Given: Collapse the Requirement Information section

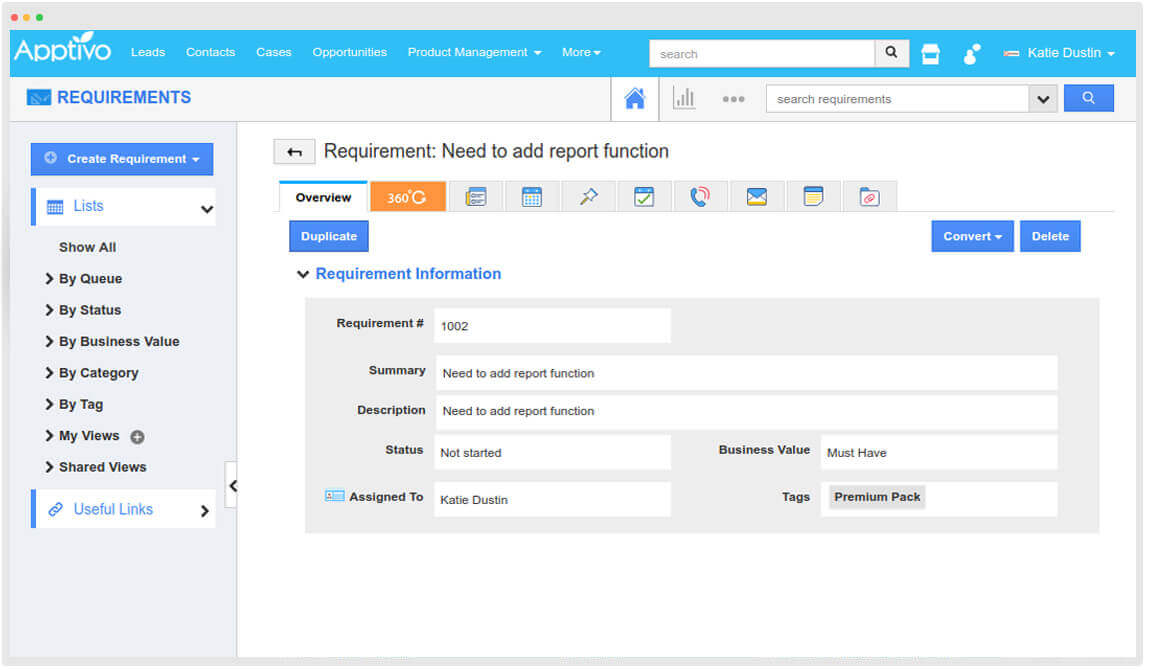Looking at the screenshot, I should click(x=303, y=274).
